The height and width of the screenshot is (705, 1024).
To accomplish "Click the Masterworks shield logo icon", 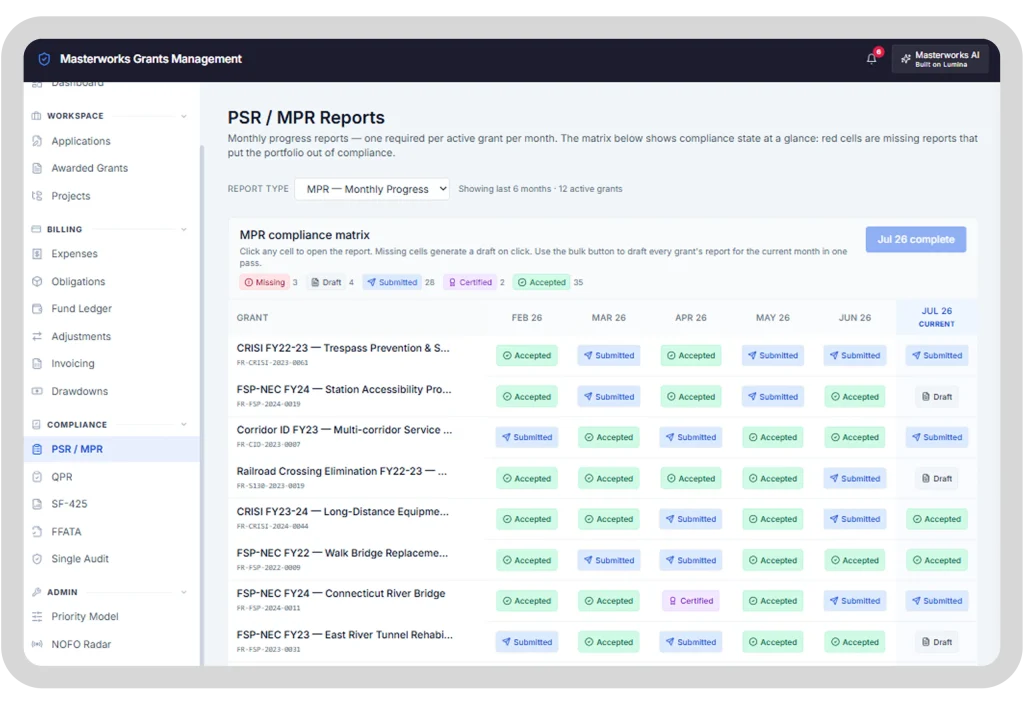I will click(44, 59).
